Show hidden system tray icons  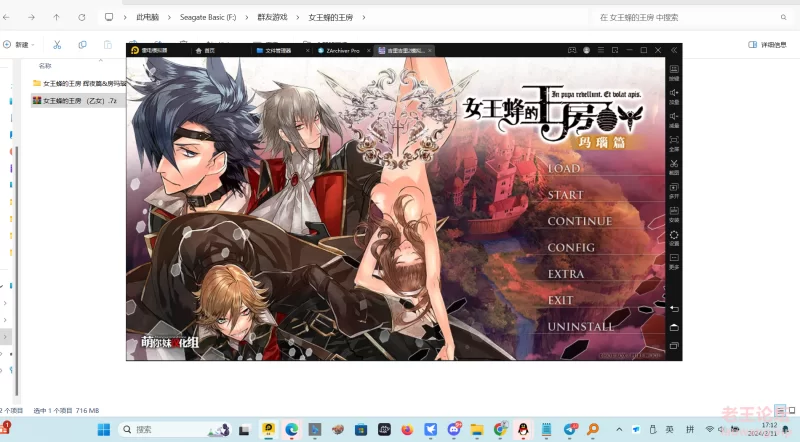point(619,430)
